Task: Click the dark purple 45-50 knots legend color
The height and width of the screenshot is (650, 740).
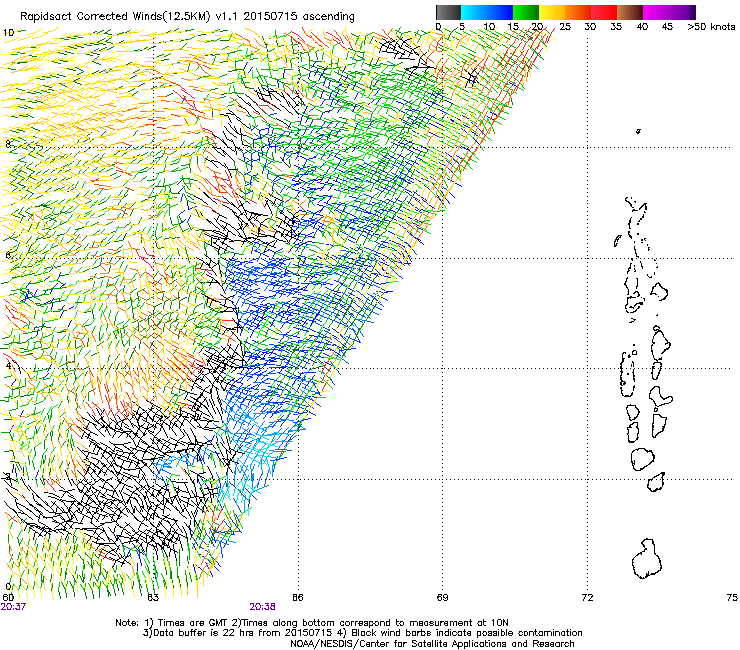Action: pos(682,12)
